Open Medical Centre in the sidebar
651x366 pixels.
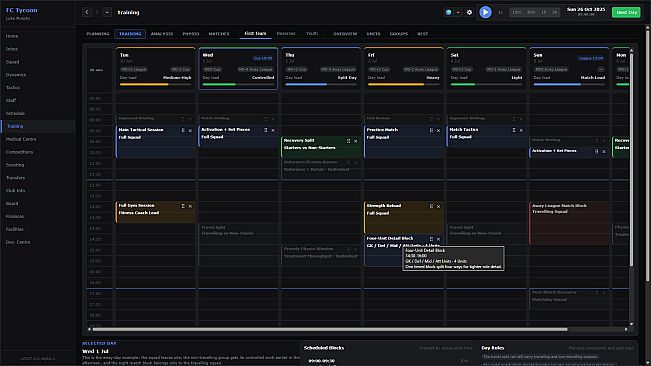(21, 139)
